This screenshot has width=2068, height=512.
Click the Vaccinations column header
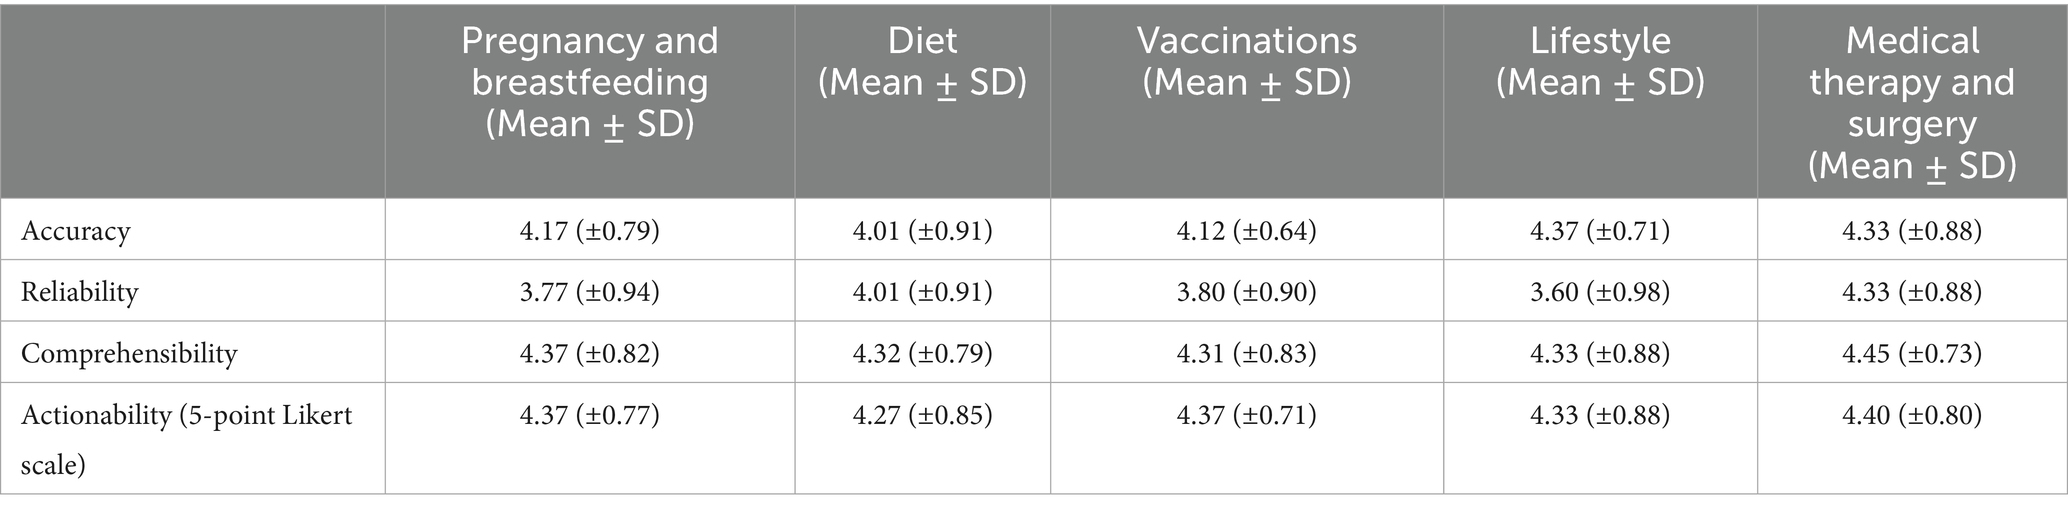click(1247, 62)
